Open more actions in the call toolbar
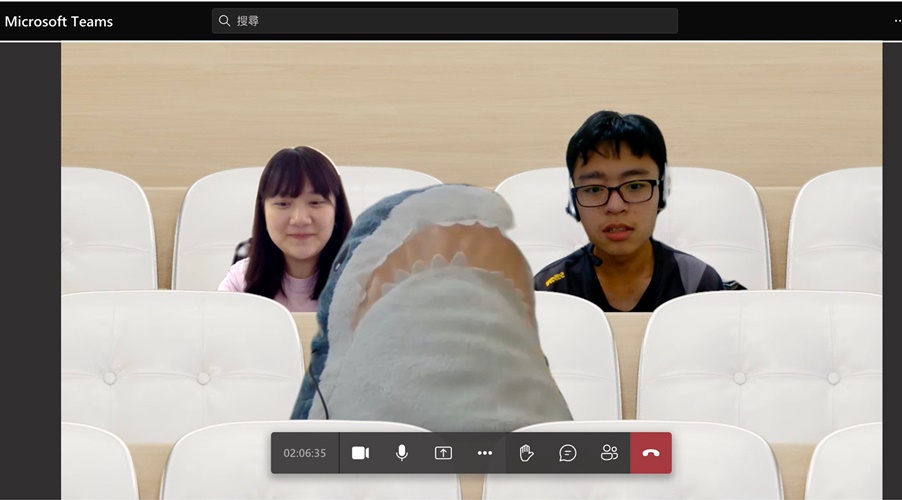The height and width of the screenshot is (500, 902). coord(485,453)
